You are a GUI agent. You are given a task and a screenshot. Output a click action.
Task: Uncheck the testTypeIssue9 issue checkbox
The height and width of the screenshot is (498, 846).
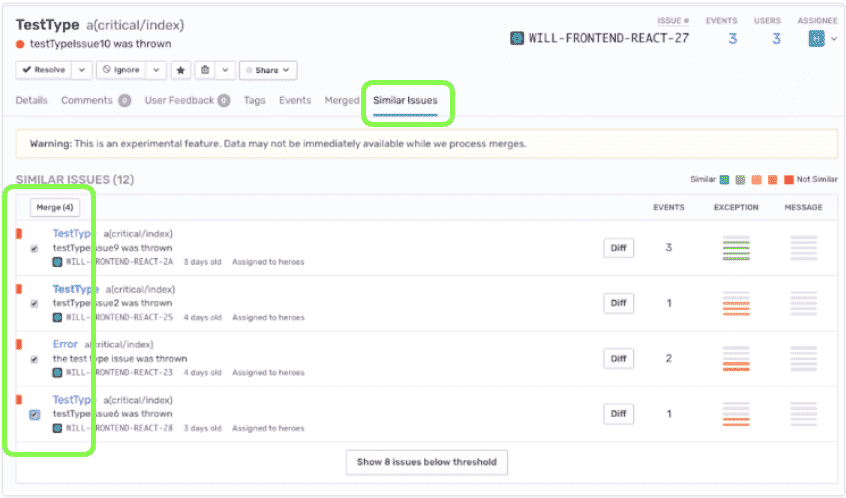35,249
